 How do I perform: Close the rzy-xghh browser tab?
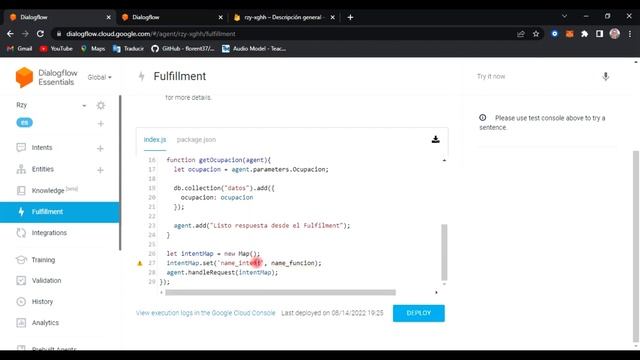(333, 17)
